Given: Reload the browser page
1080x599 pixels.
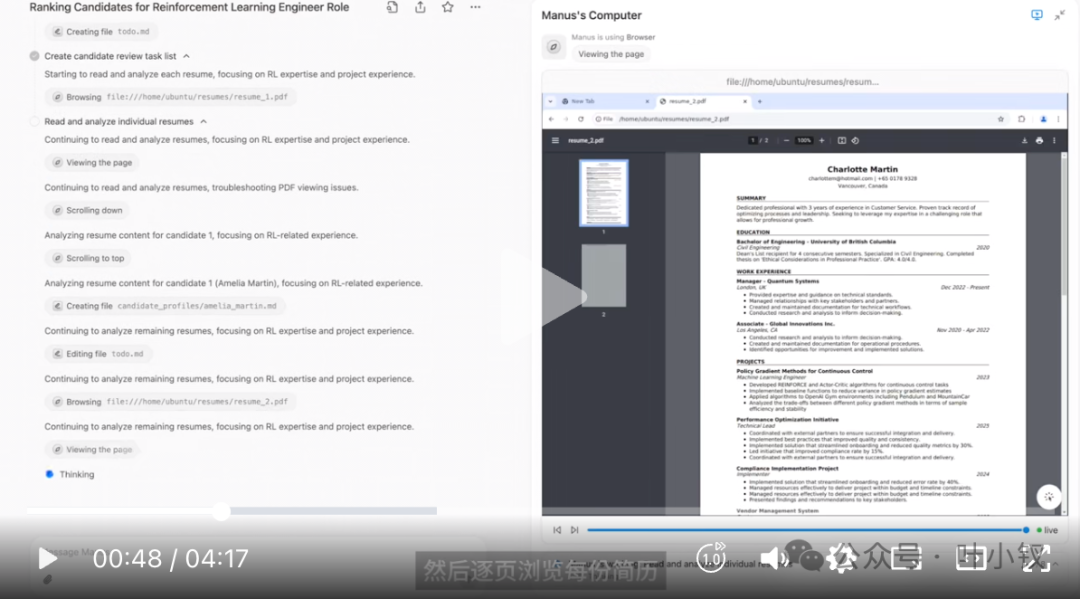Looking at the screenshot, I should (581, 119).
